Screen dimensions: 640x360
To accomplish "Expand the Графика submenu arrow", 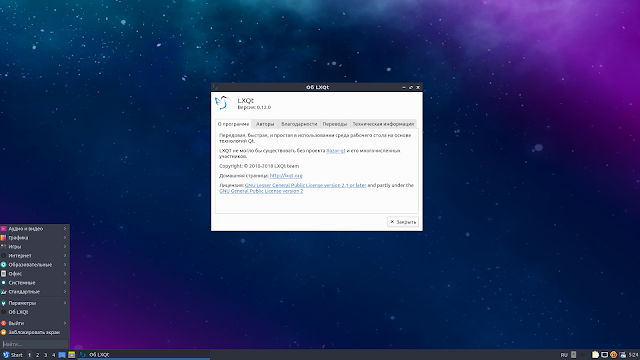I will pyautogui.click(x=65, y=238).
